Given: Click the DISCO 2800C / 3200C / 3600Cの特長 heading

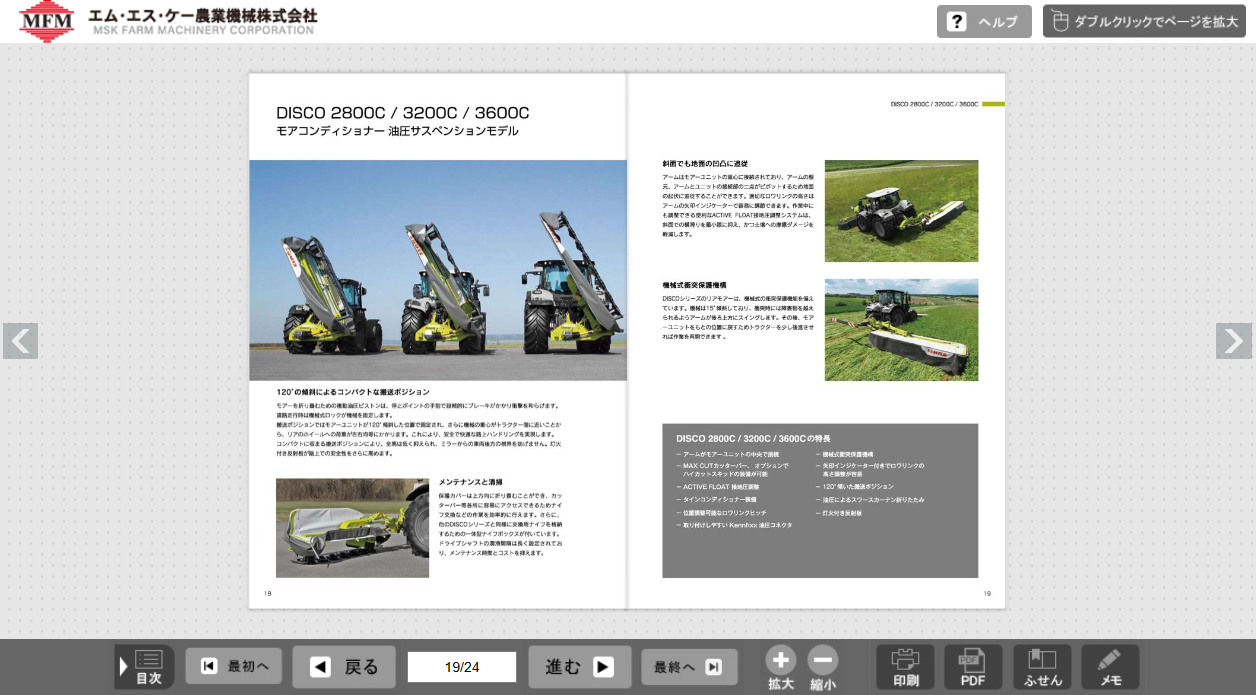Looking at the screenshot, I should pyautogui.click(x=753, y=438).
